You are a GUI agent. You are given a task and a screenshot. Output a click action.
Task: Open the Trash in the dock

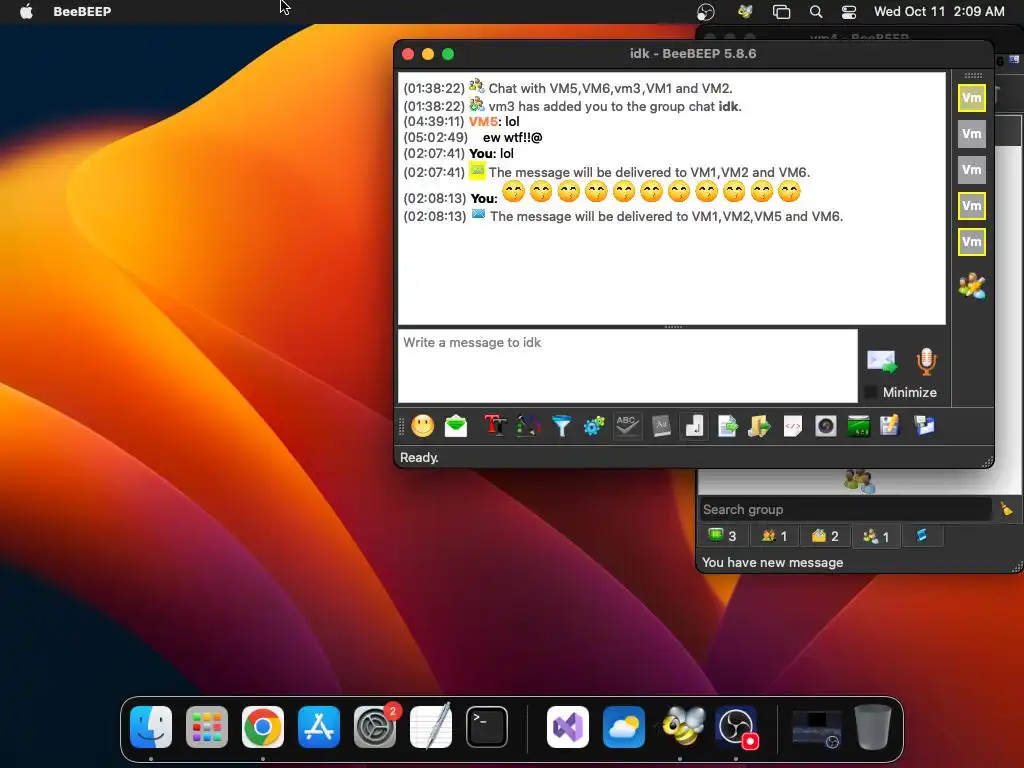coord(872,727)
